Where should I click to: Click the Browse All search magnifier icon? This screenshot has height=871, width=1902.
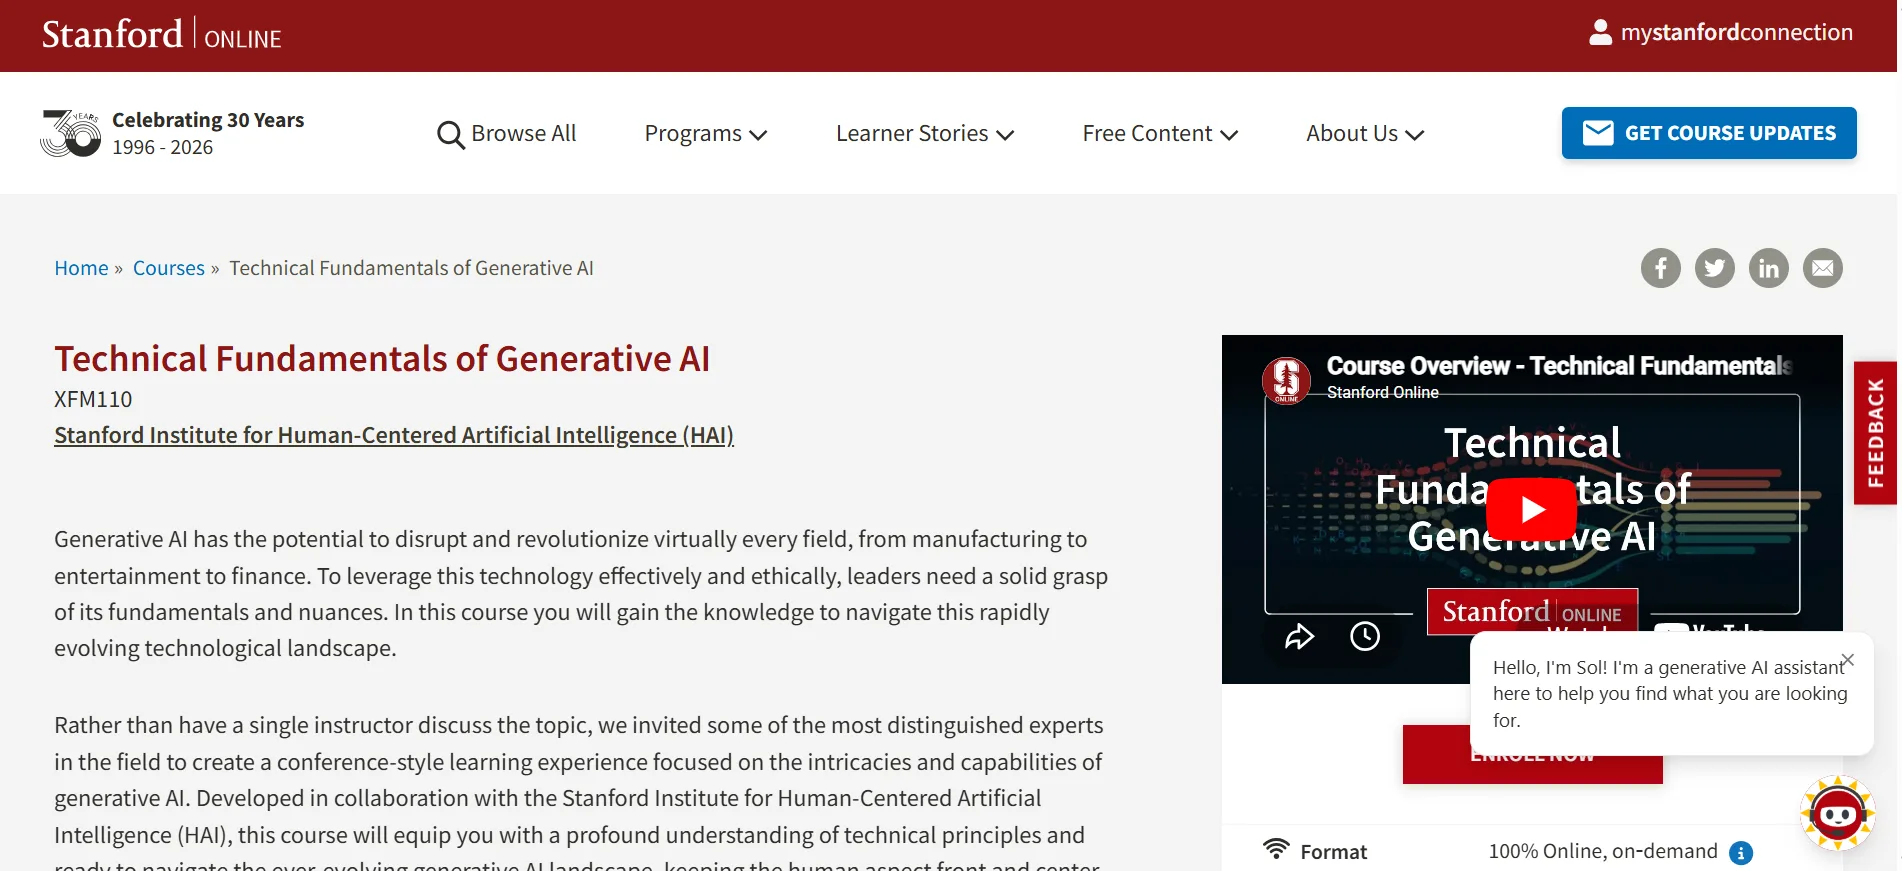pyautogui.click(x=450, y=134)
